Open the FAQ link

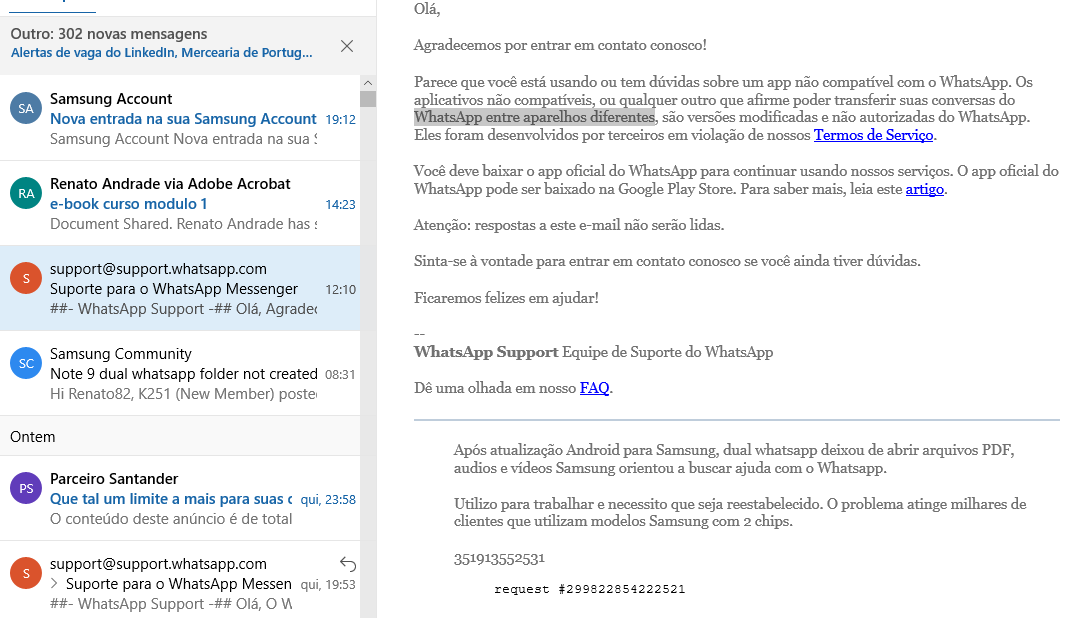point(594,388)
